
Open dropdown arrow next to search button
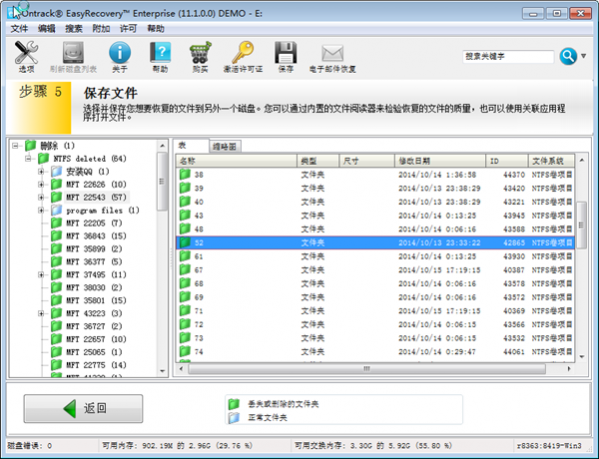[584, 56]
